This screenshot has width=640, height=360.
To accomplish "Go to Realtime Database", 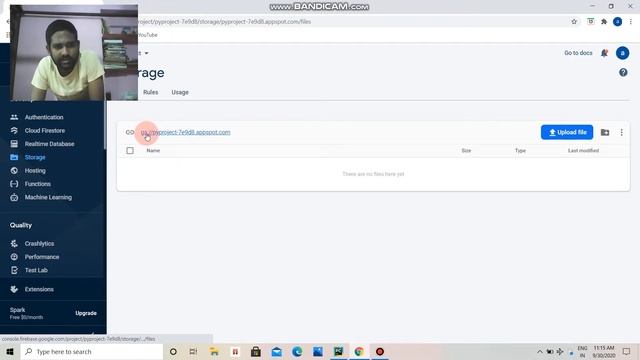I will click(x=49, y=144).
